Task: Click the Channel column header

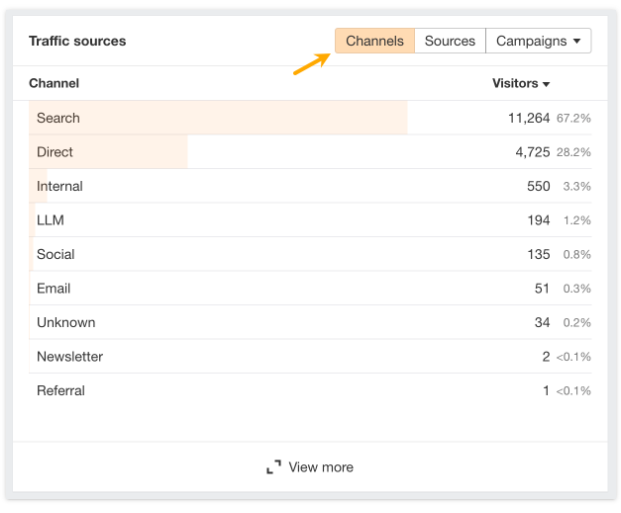Action: [54, 83]
